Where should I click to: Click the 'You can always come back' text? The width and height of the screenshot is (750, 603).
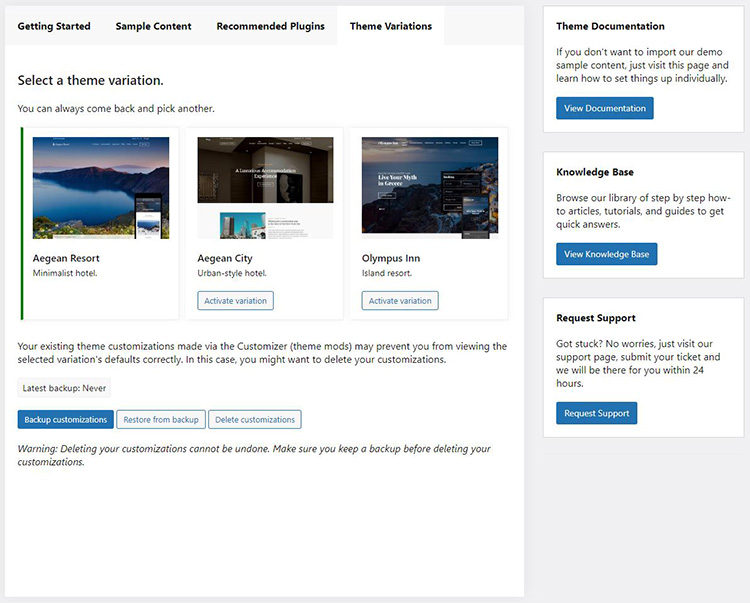(116, 109)
